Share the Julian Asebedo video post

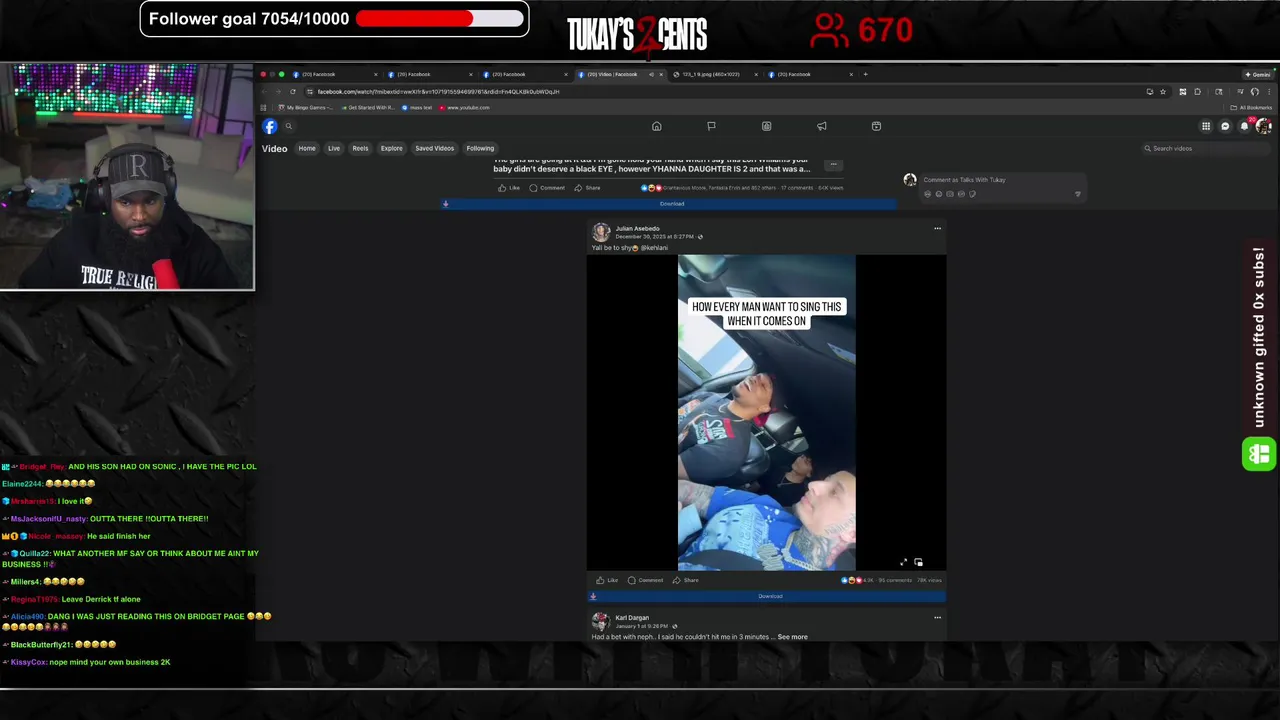685,580
